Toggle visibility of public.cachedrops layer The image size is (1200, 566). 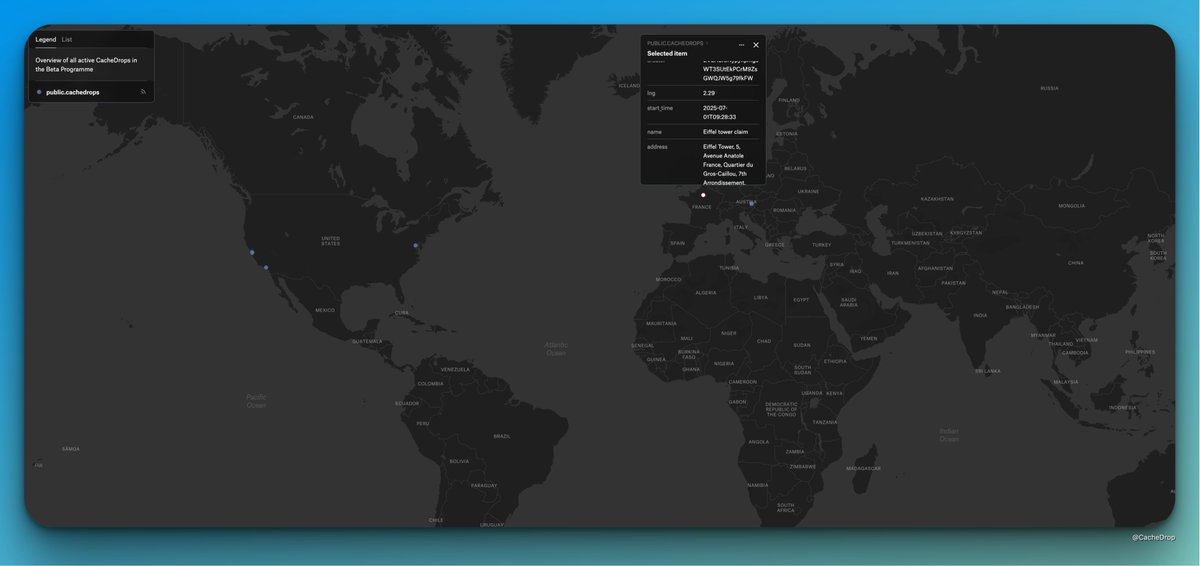click(x=143, y=92)
